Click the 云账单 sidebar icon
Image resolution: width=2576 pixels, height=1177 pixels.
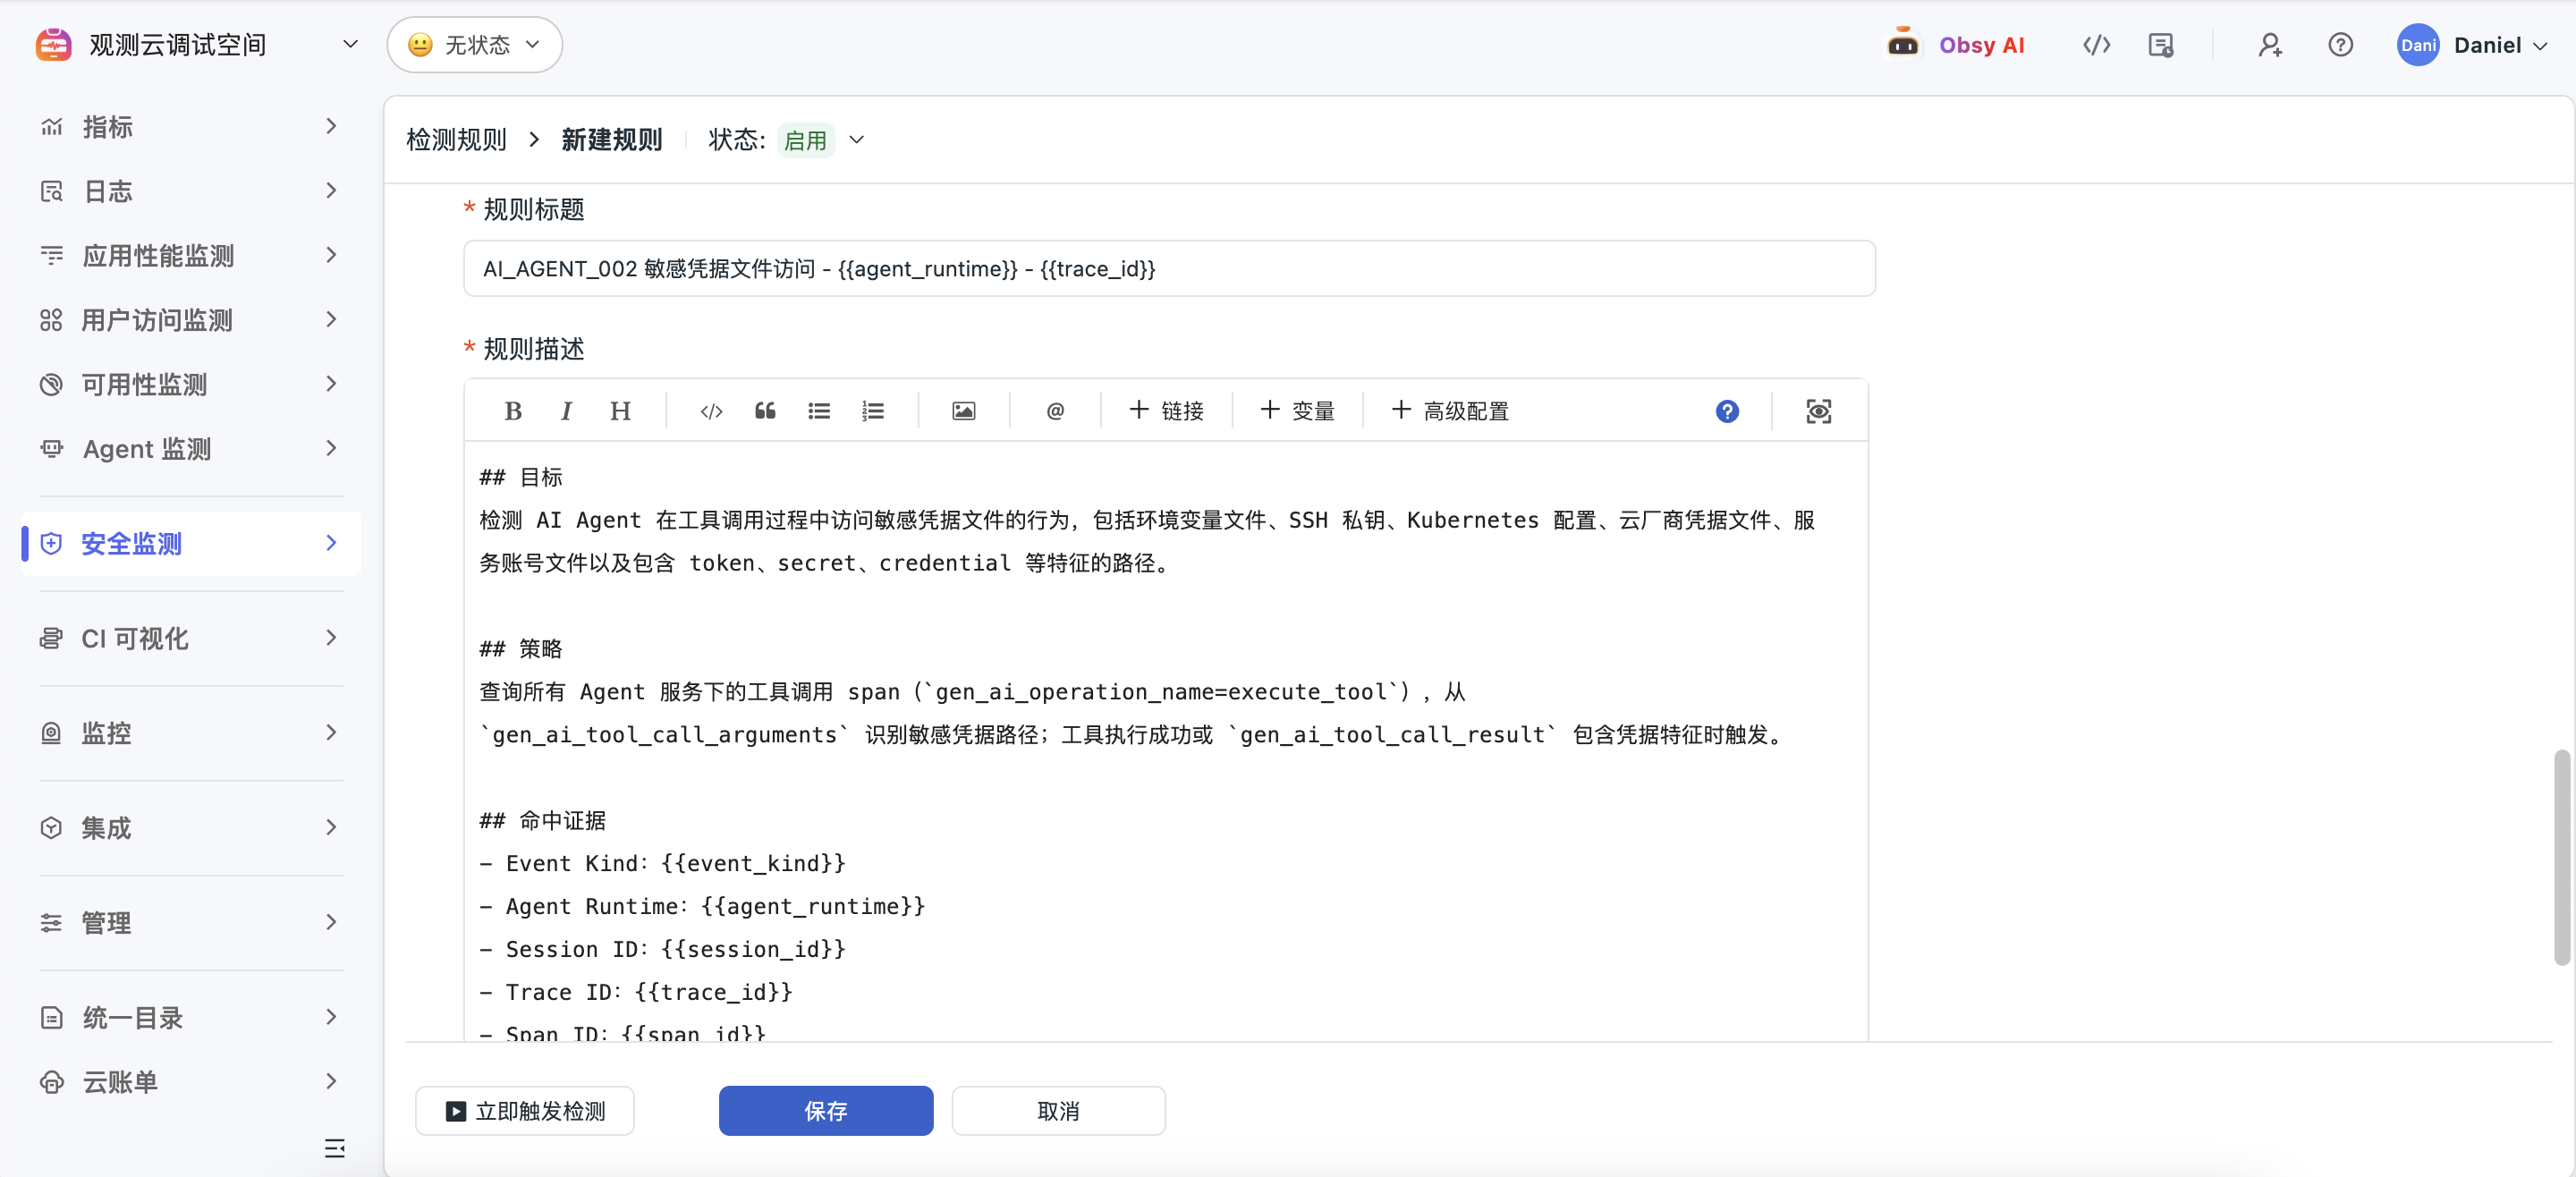tap(51, 1082)
